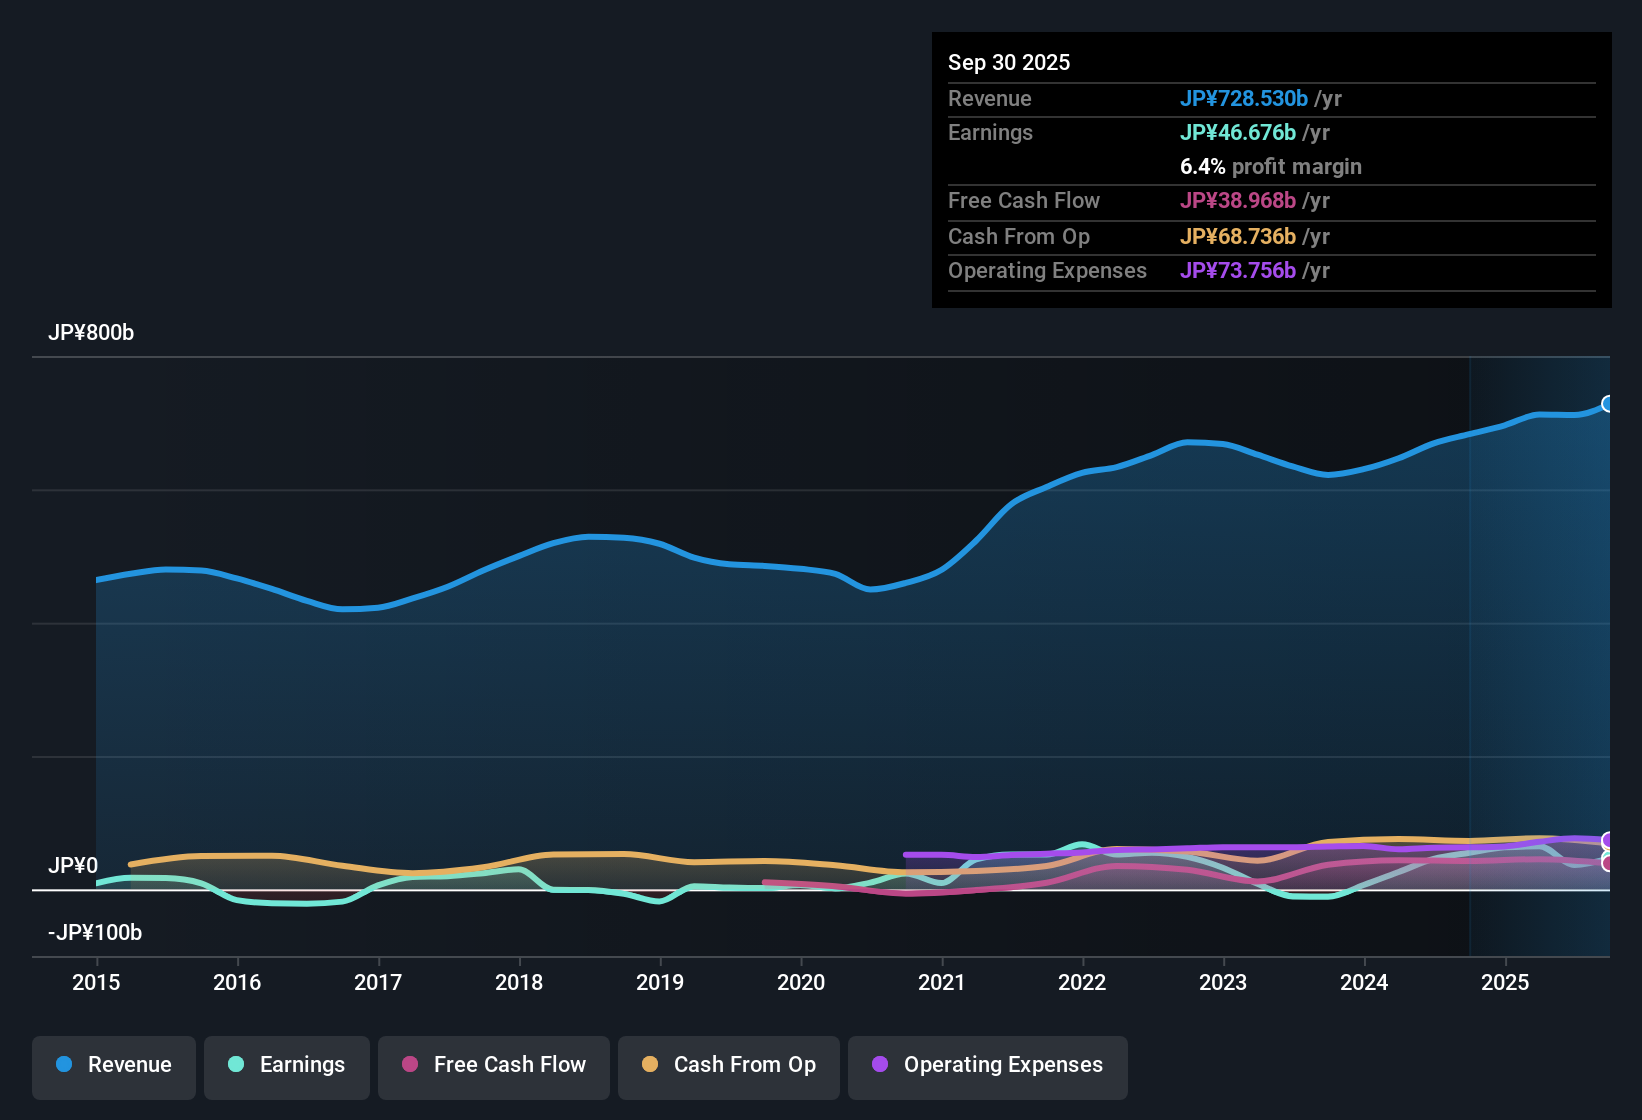1642x1120 pixels.
Task: Click the blue Revenue legend dot
Action: (x=63, y=1065)
